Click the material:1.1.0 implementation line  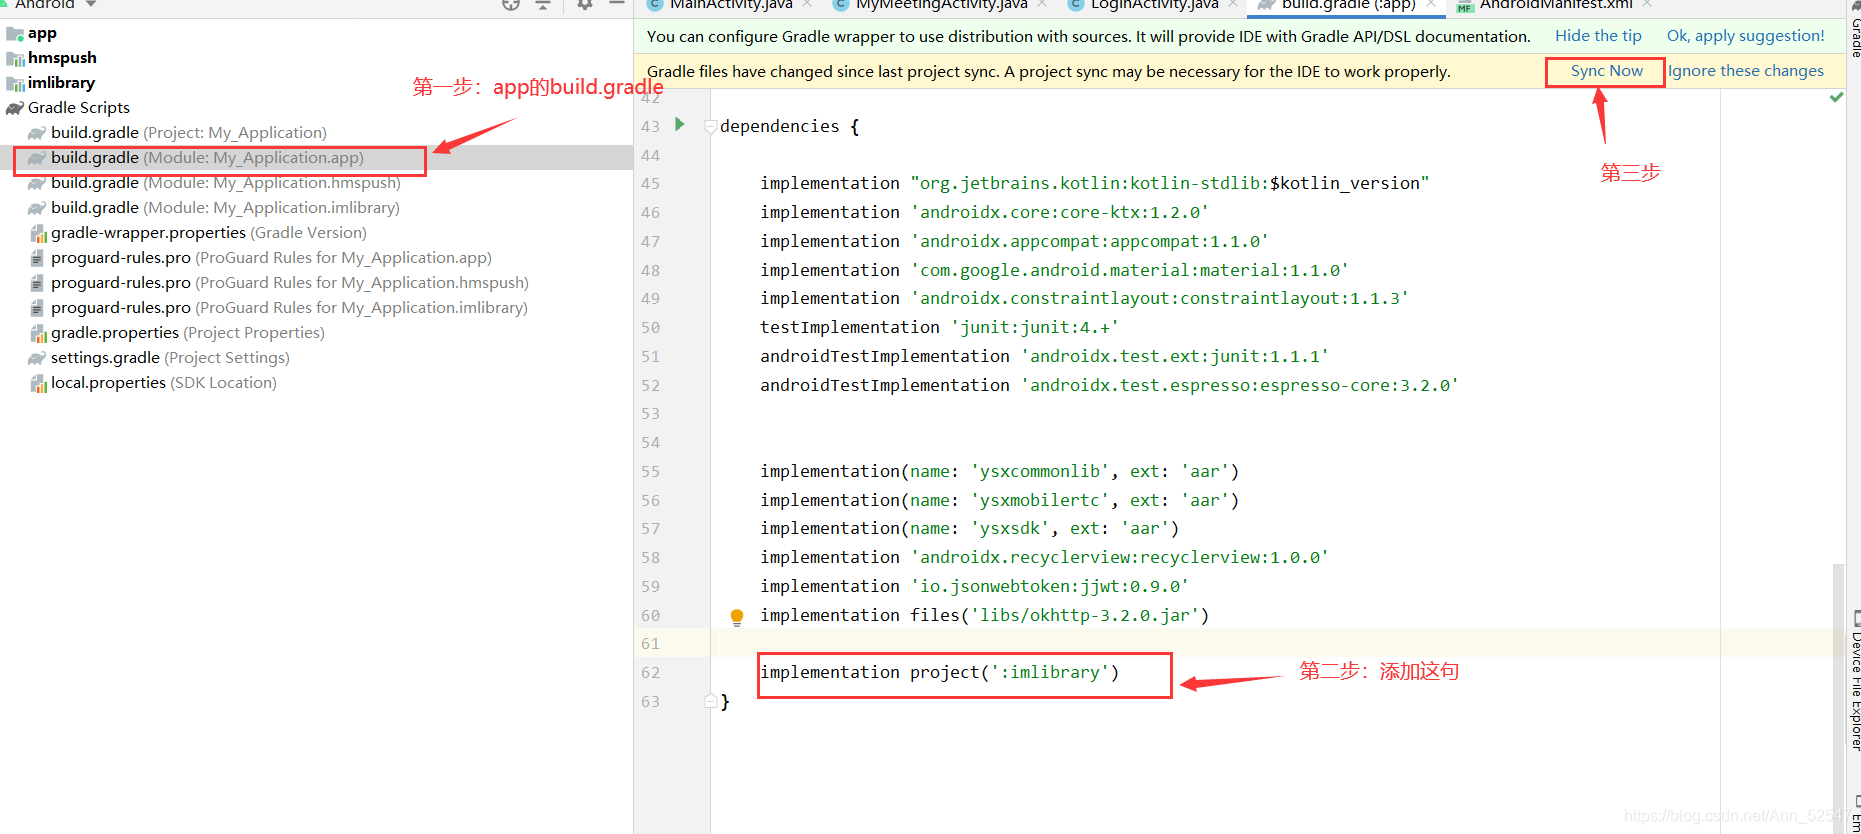[x=1054, y=270]
